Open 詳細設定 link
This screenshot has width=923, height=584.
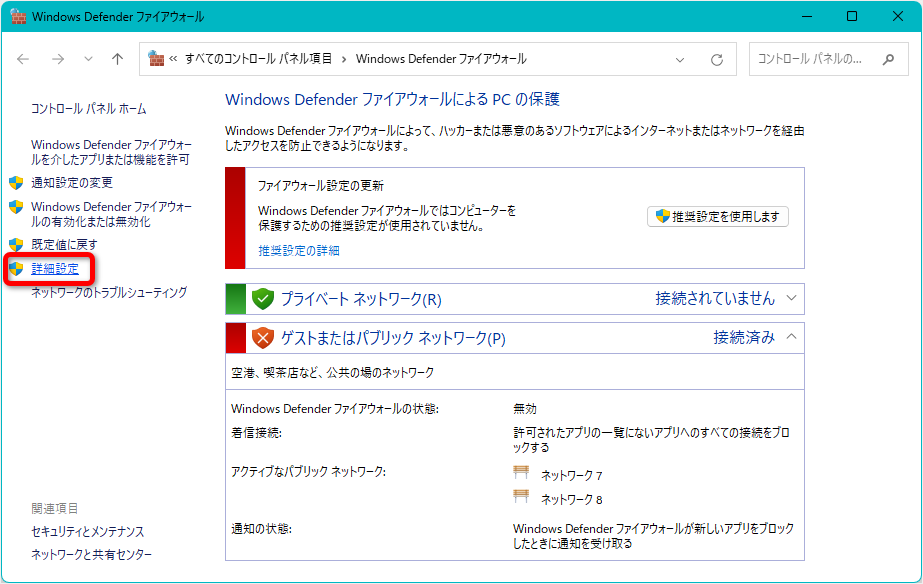click(x=55, y=269)
